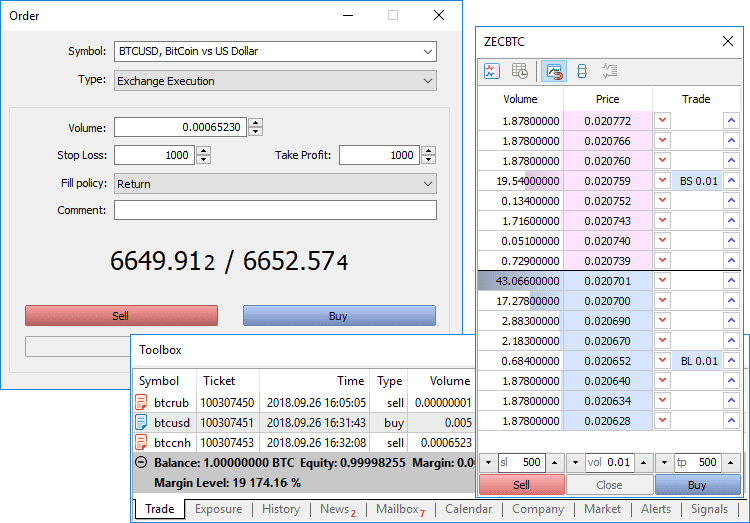Click the vol 0.01 field in ZECBTC panel
750x523 pixels.
click(609, 463)
